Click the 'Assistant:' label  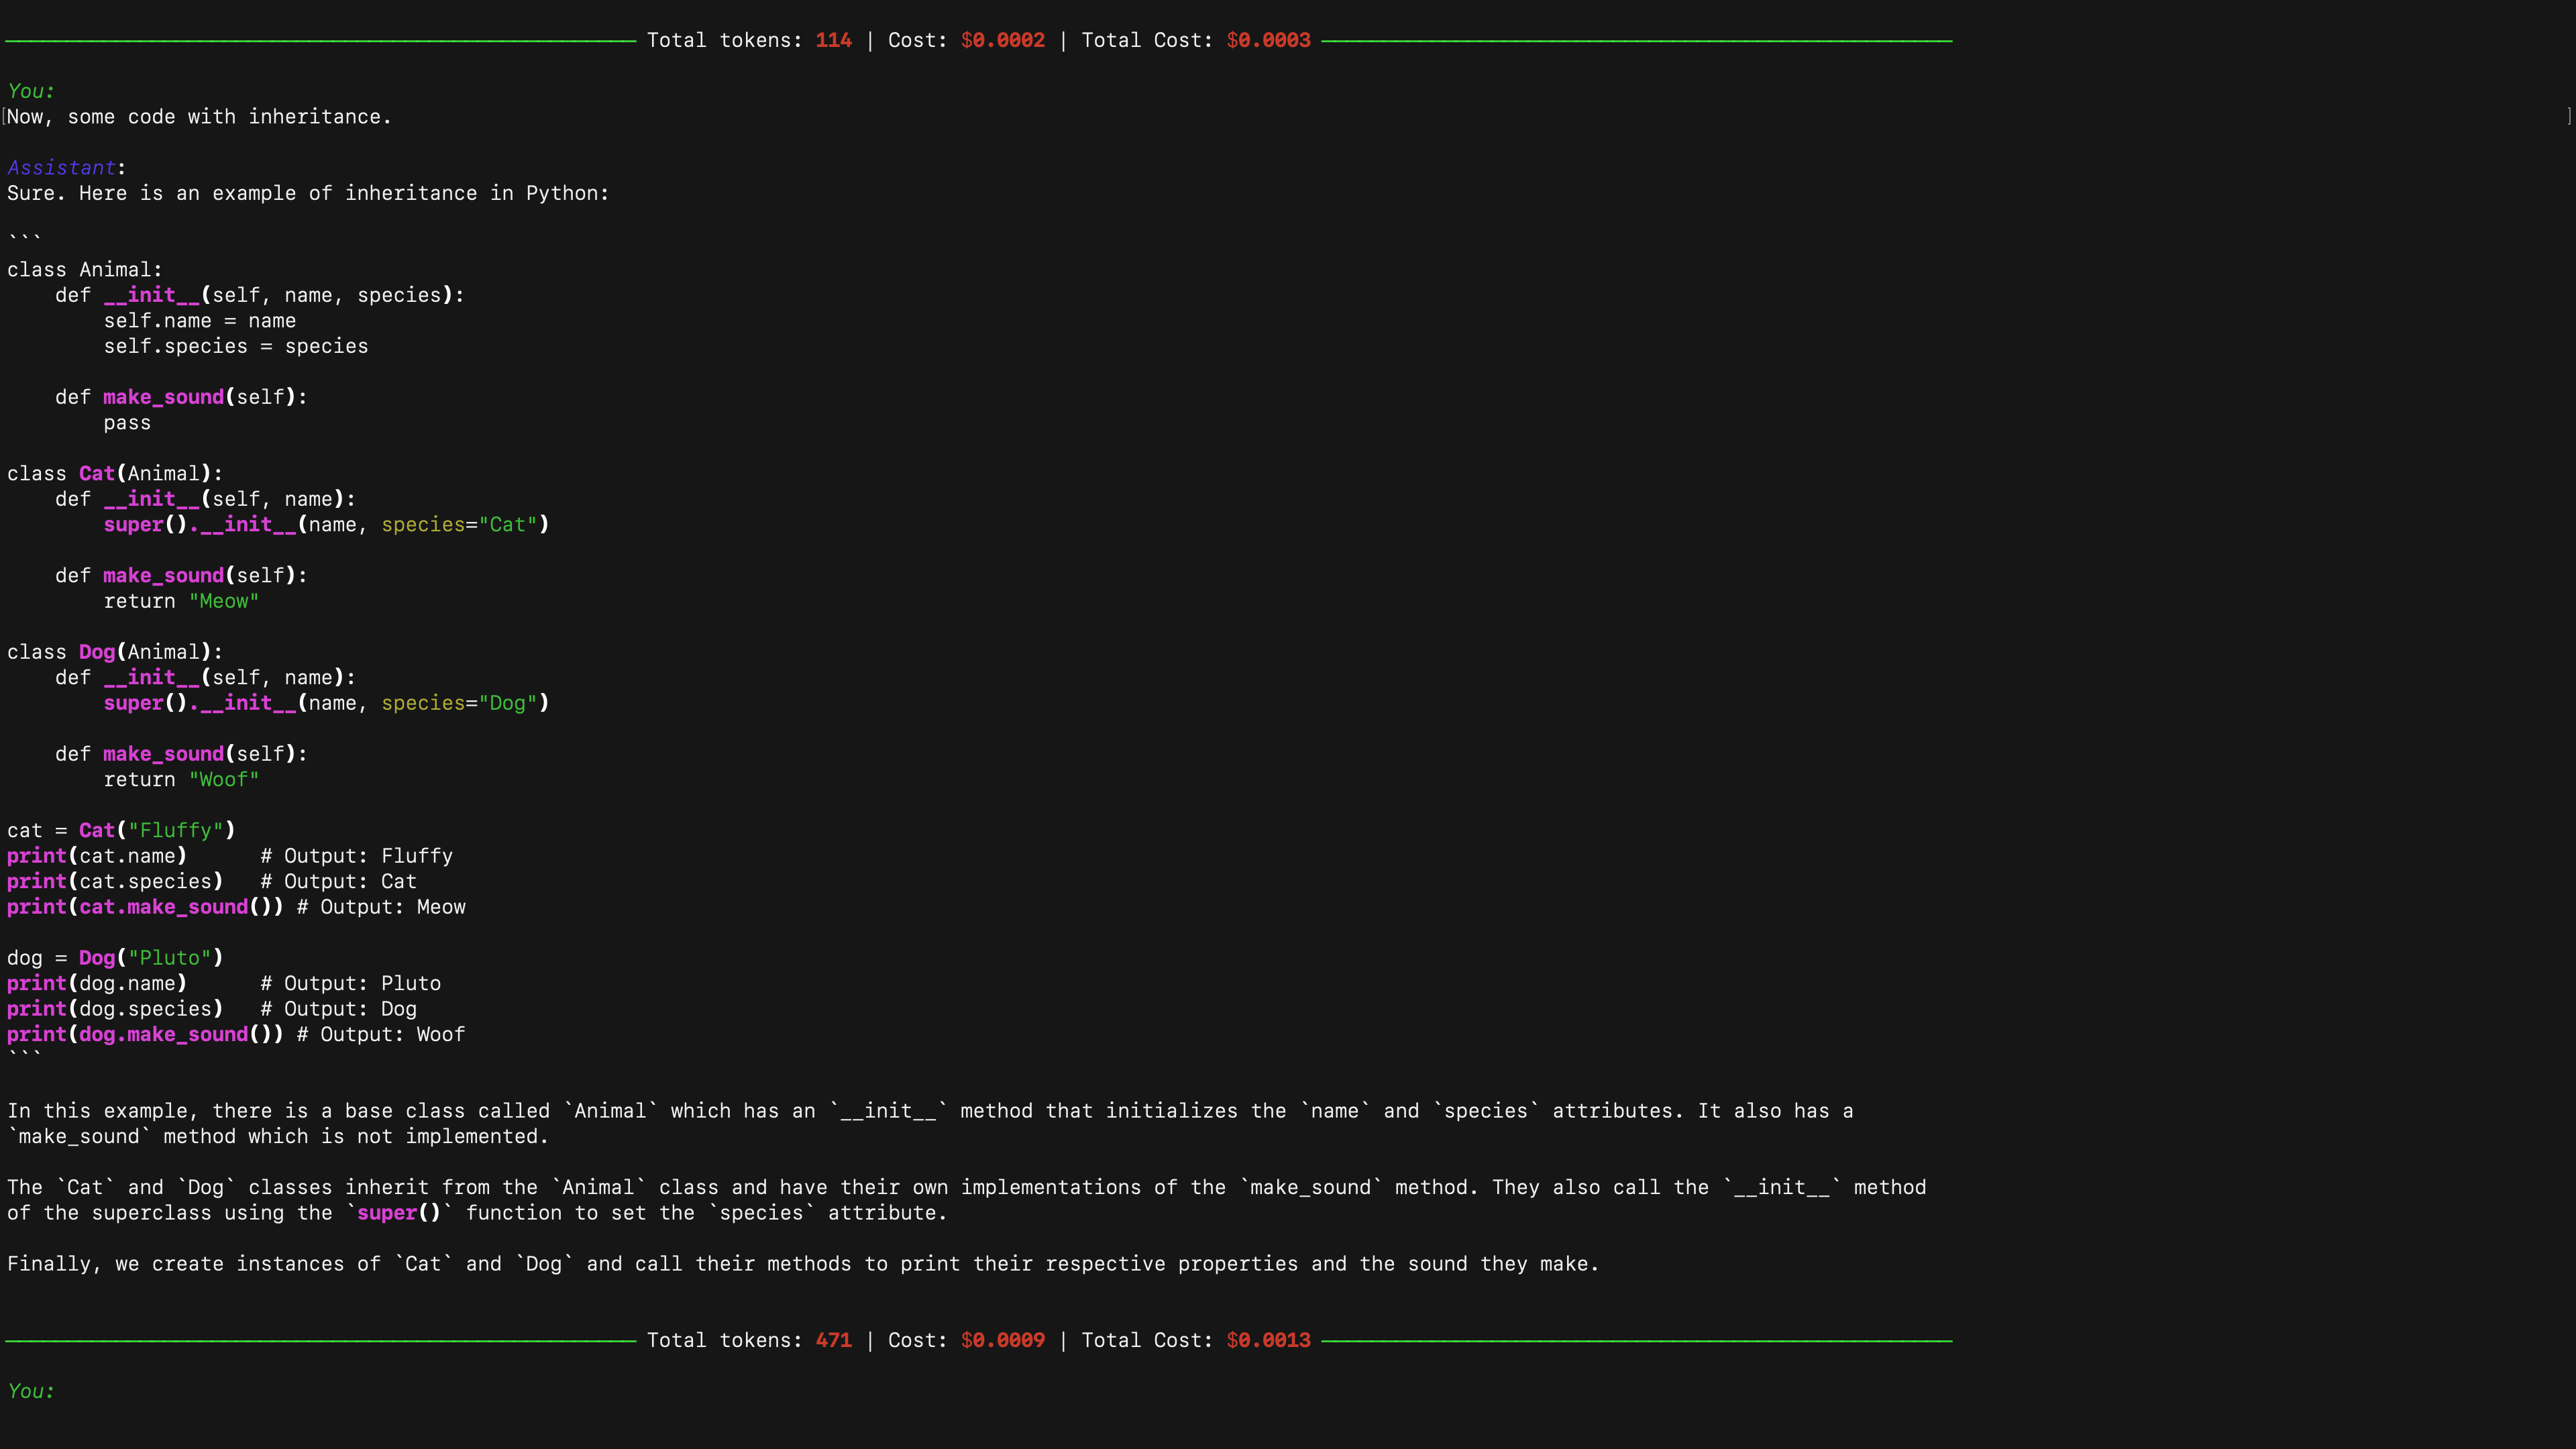pos(66,168)
